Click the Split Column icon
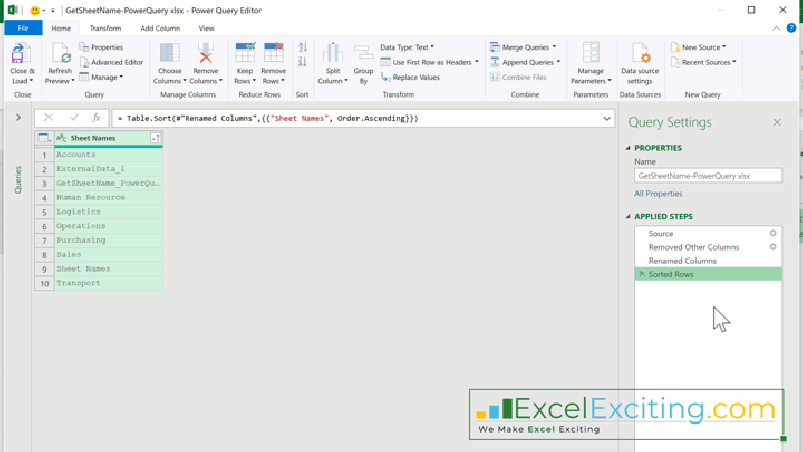The image size is (803, 452). [x=333, y=54]
